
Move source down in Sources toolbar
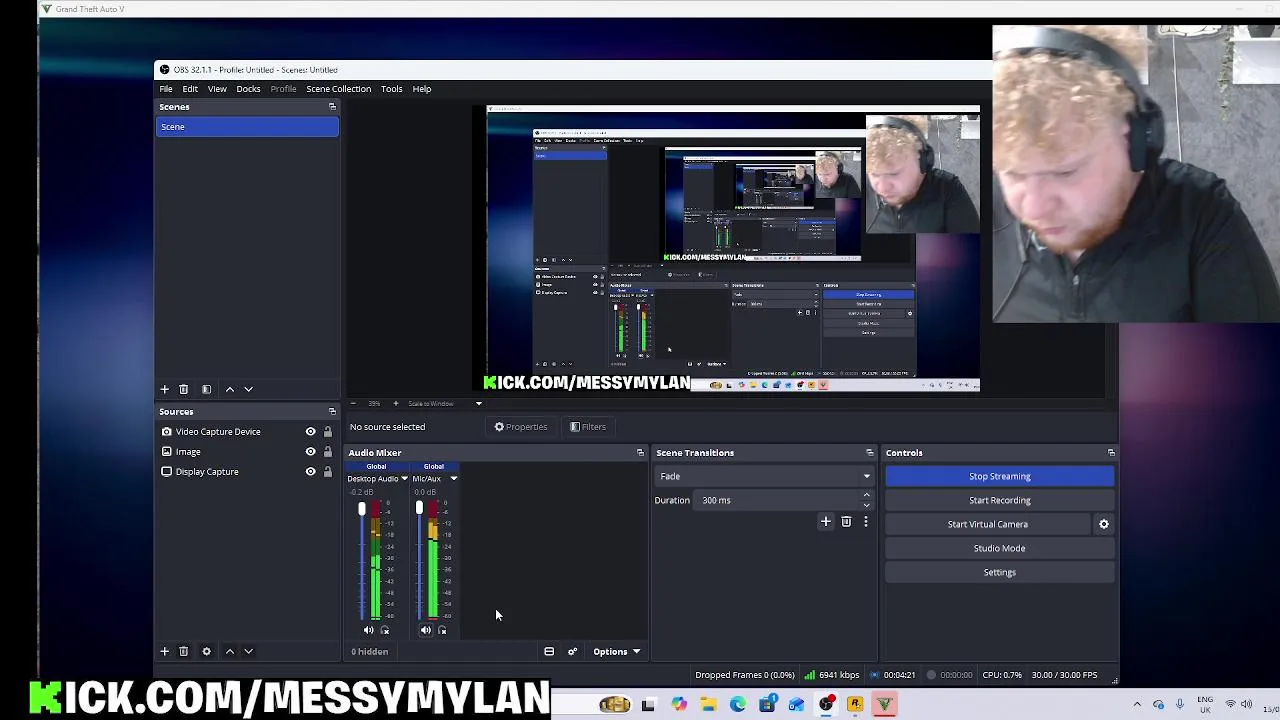coord(248,651)
